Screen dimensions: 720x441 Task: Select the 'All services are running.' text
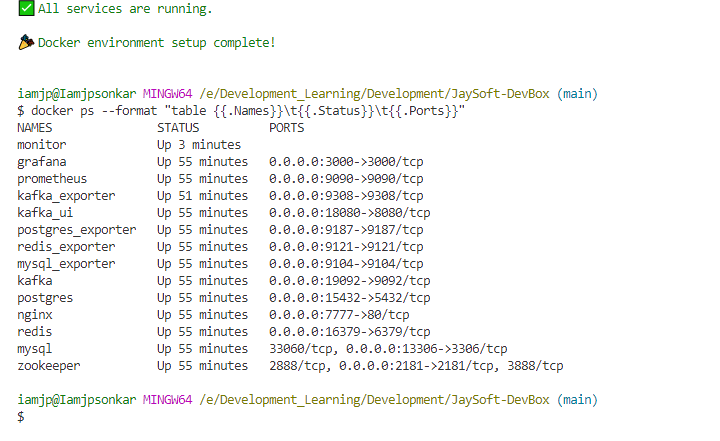(125, 9)
